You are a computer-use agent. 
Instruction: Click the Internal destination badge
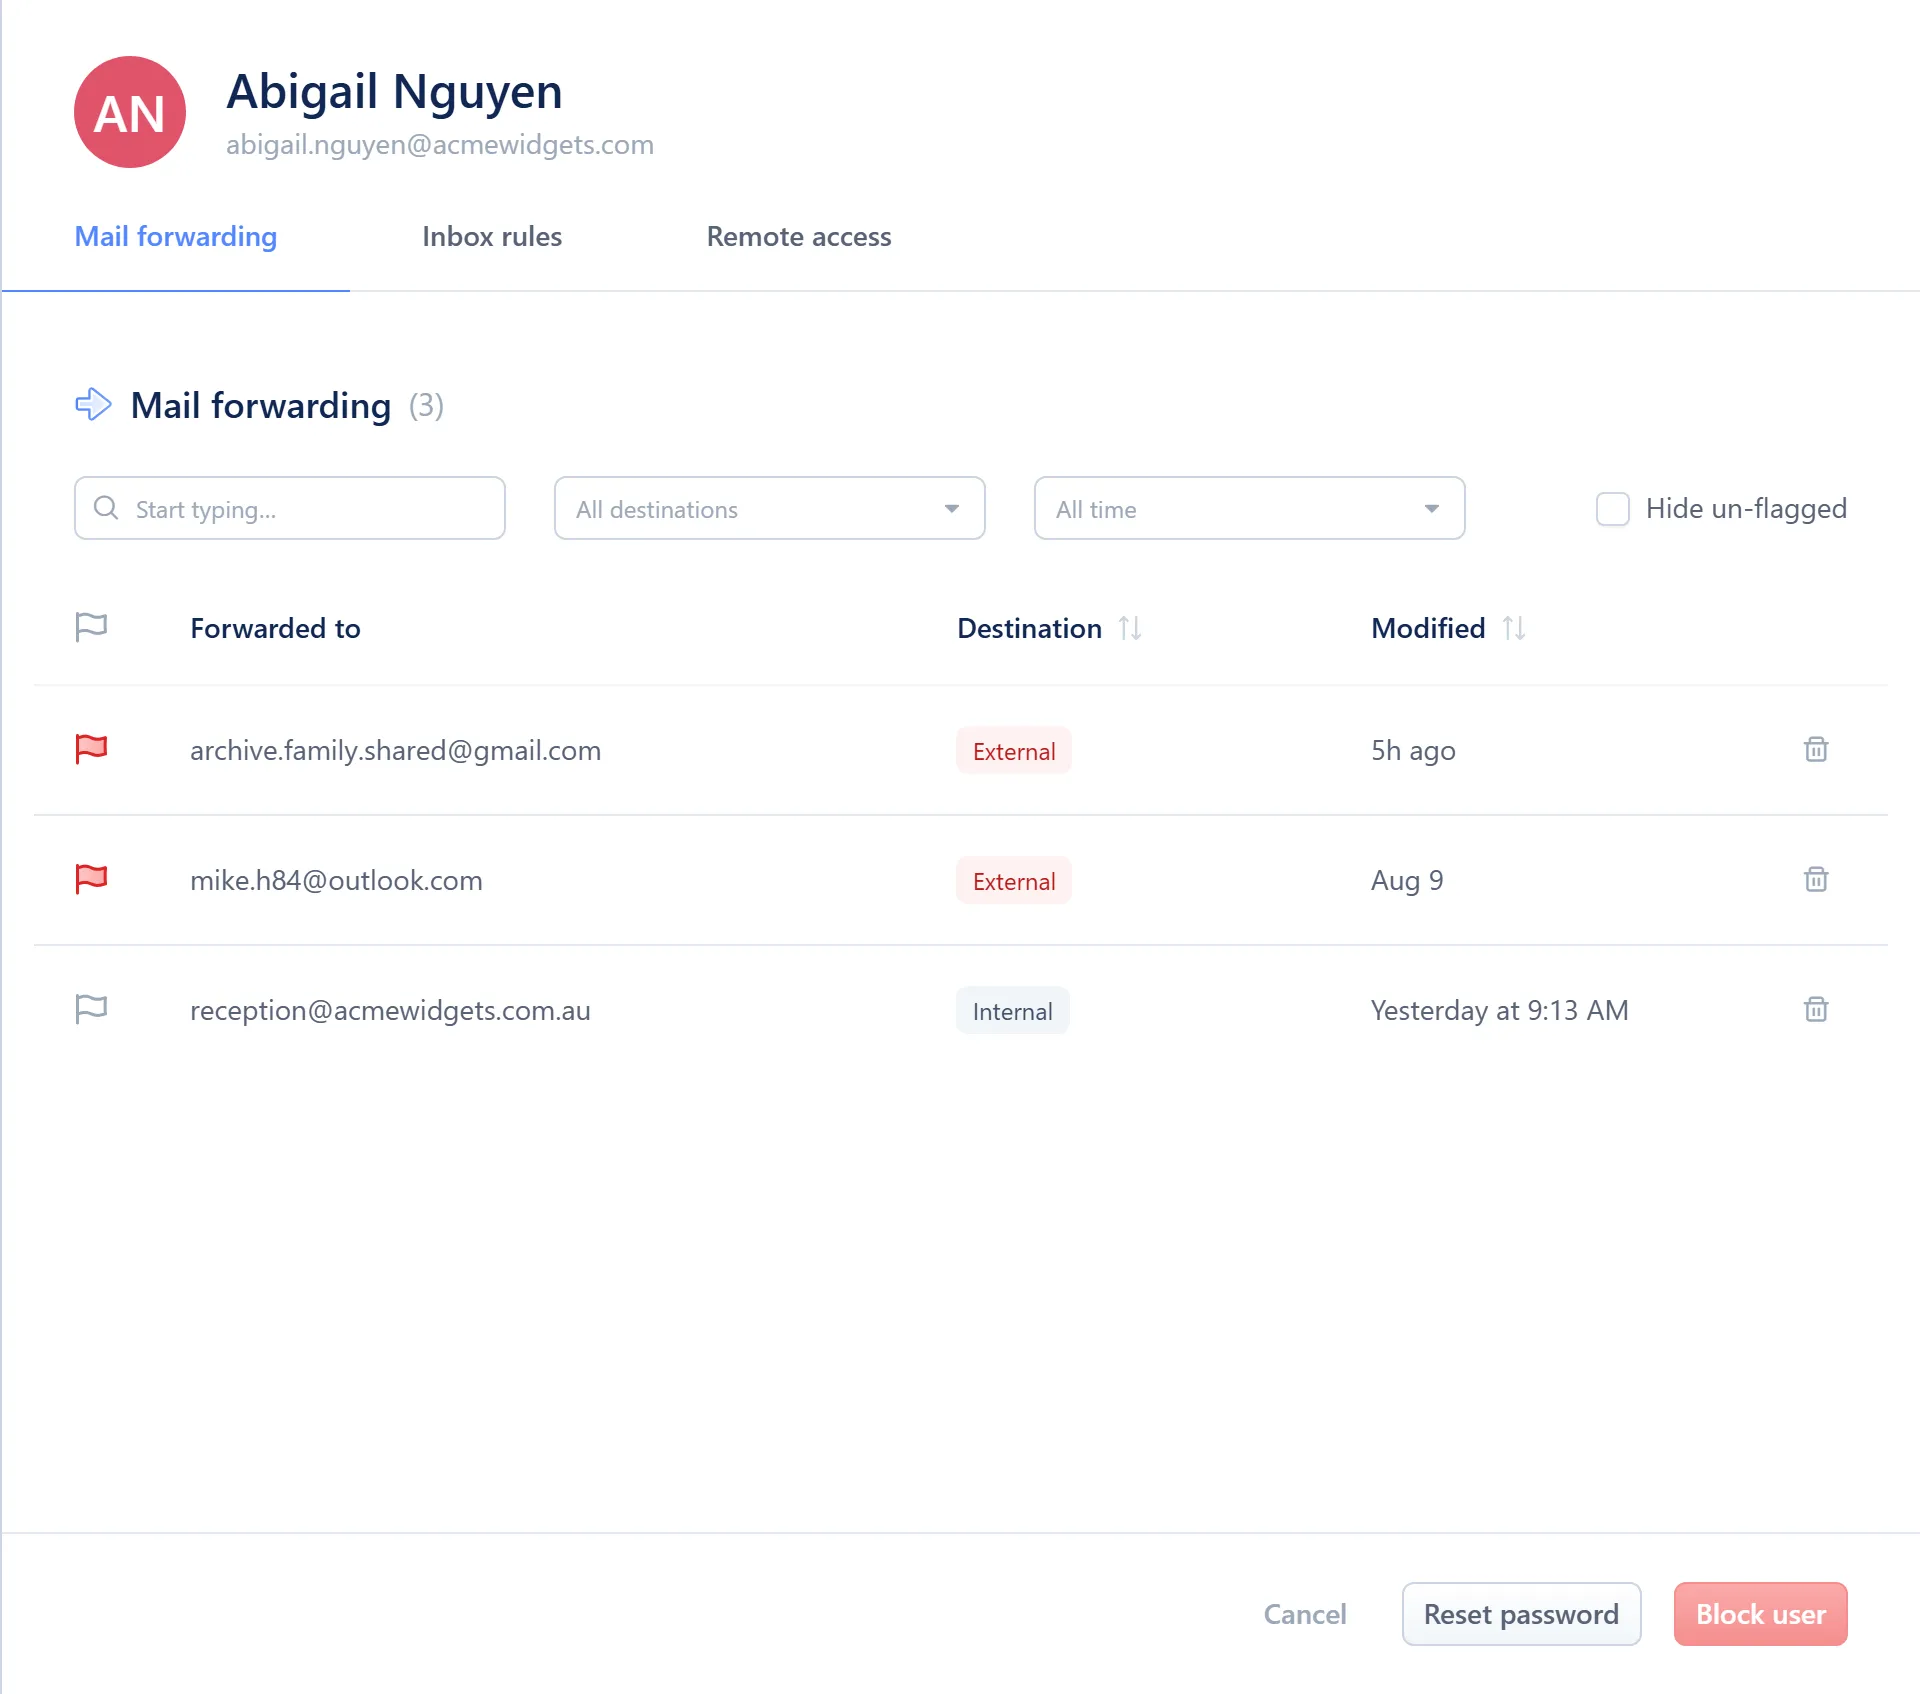pos(1012,1010)
